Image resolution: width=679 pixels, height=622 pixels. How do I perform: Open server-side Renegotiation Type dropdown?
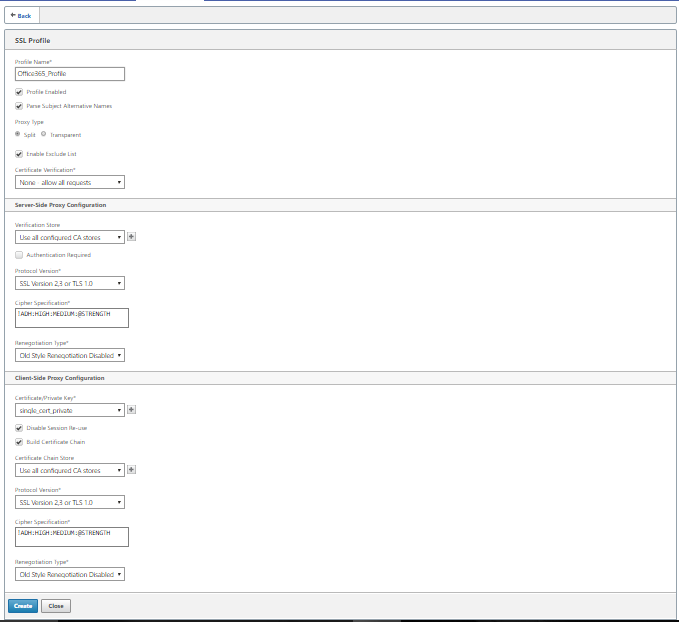[70, 355]
